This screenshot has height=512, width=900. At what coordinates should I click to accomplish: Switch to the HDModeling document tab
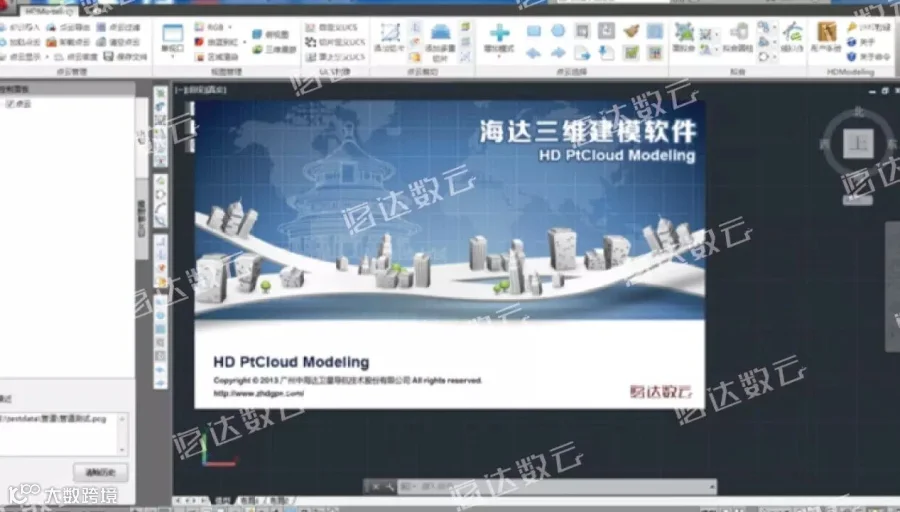[50, 11]
